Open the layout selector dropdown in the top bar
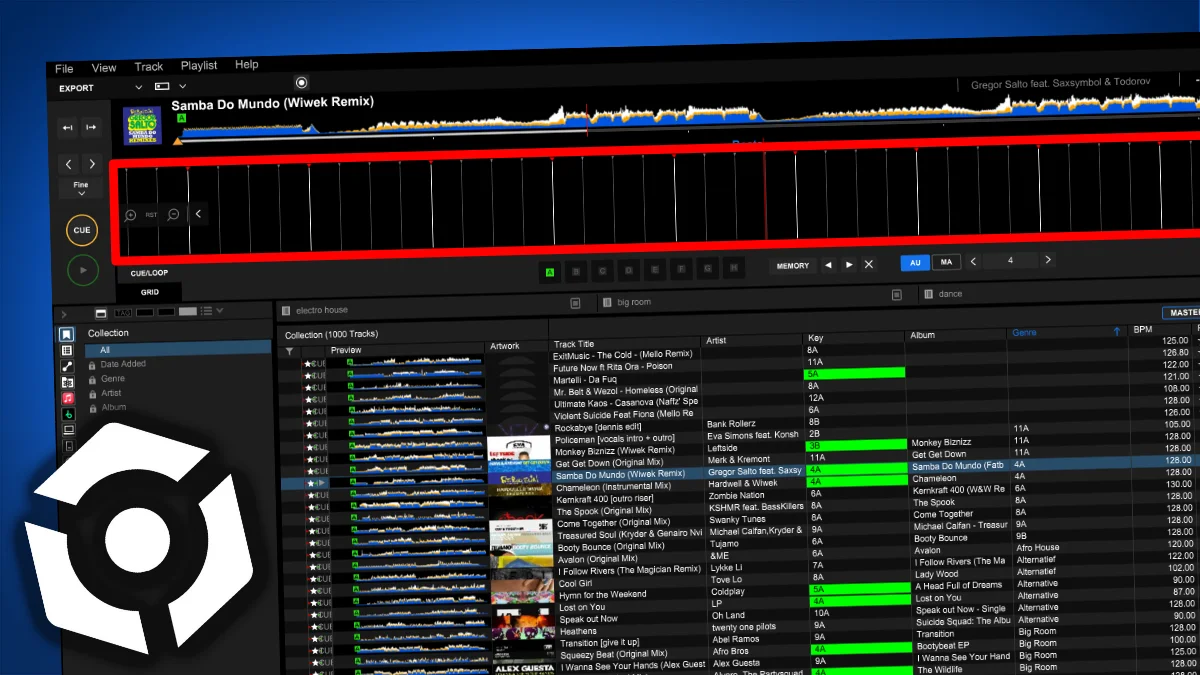 pyautogui.click(x=182, y=87)
